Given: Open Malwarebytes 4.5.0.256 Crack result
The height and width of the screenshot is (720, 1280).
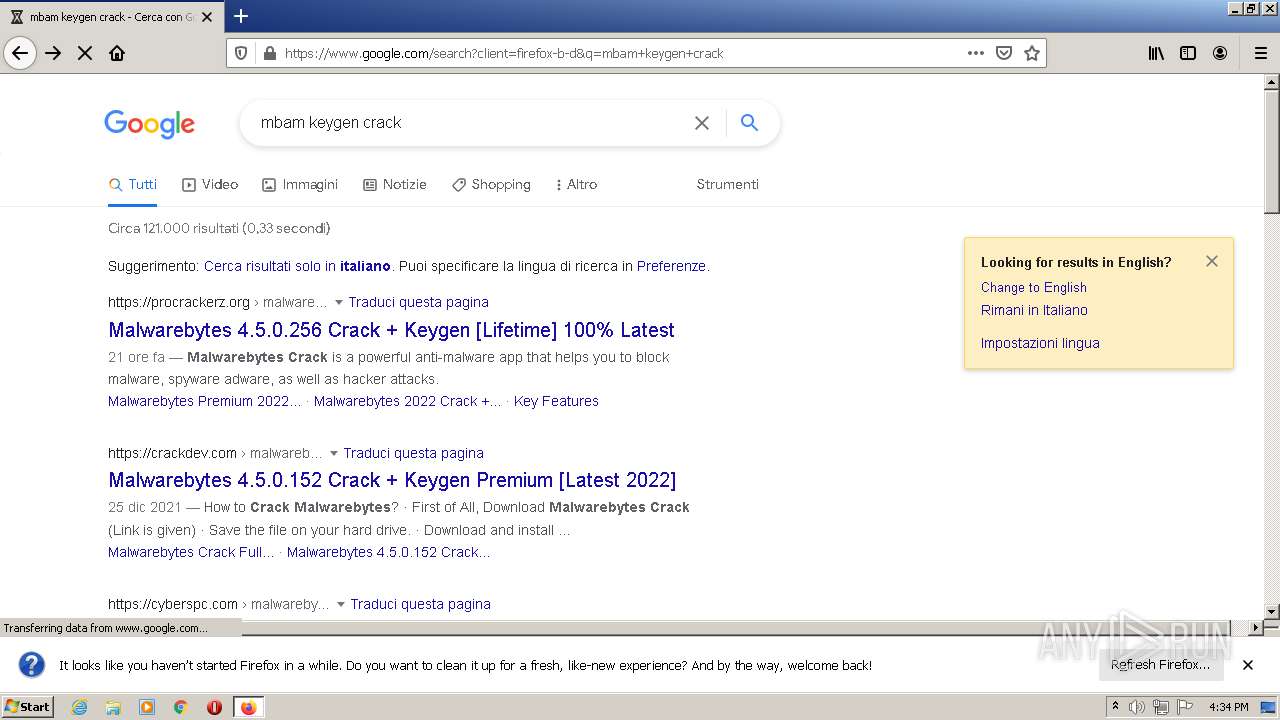Looking at the screenshot, I should tap(391, 330).
